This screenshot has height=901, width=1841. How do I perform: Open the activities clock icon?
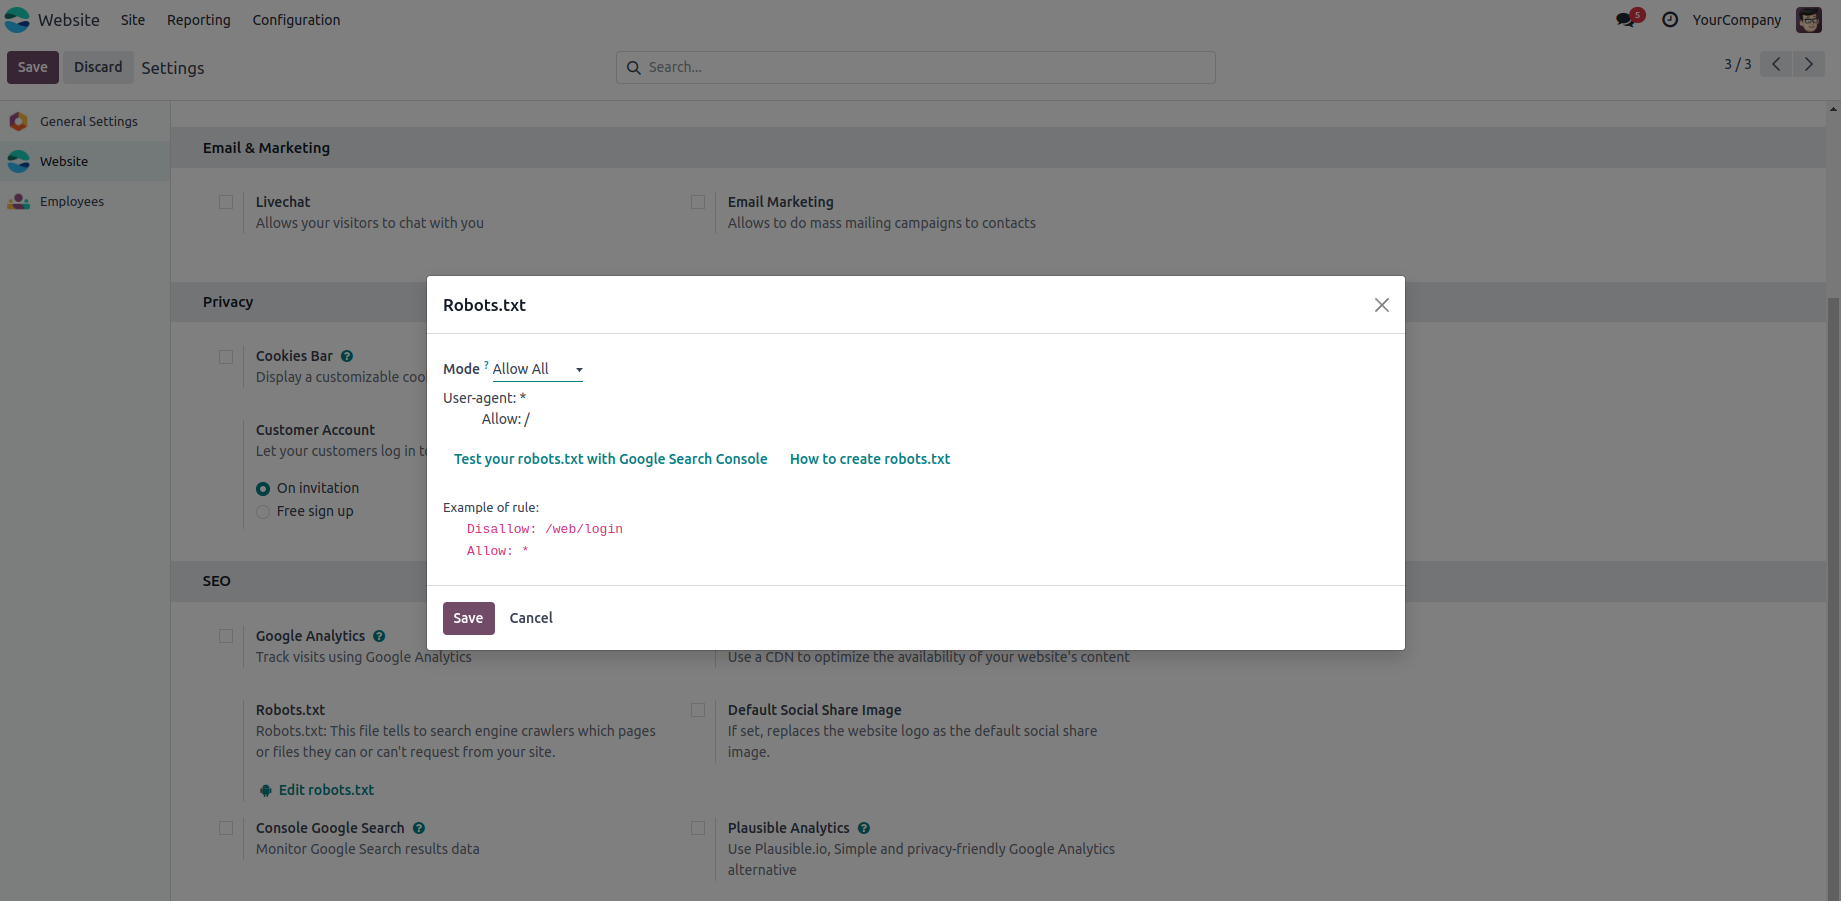tap(1670, 20)
